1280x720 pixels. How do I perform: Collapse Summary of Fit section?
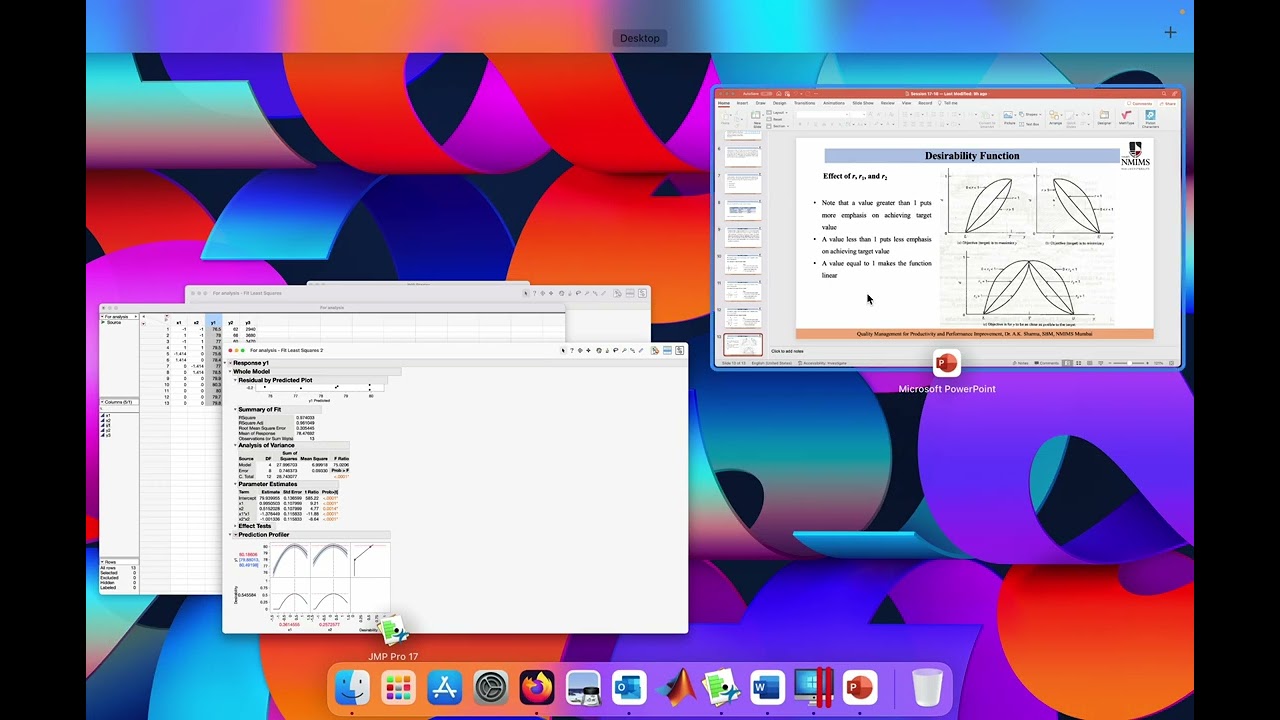tap(236, 409)
